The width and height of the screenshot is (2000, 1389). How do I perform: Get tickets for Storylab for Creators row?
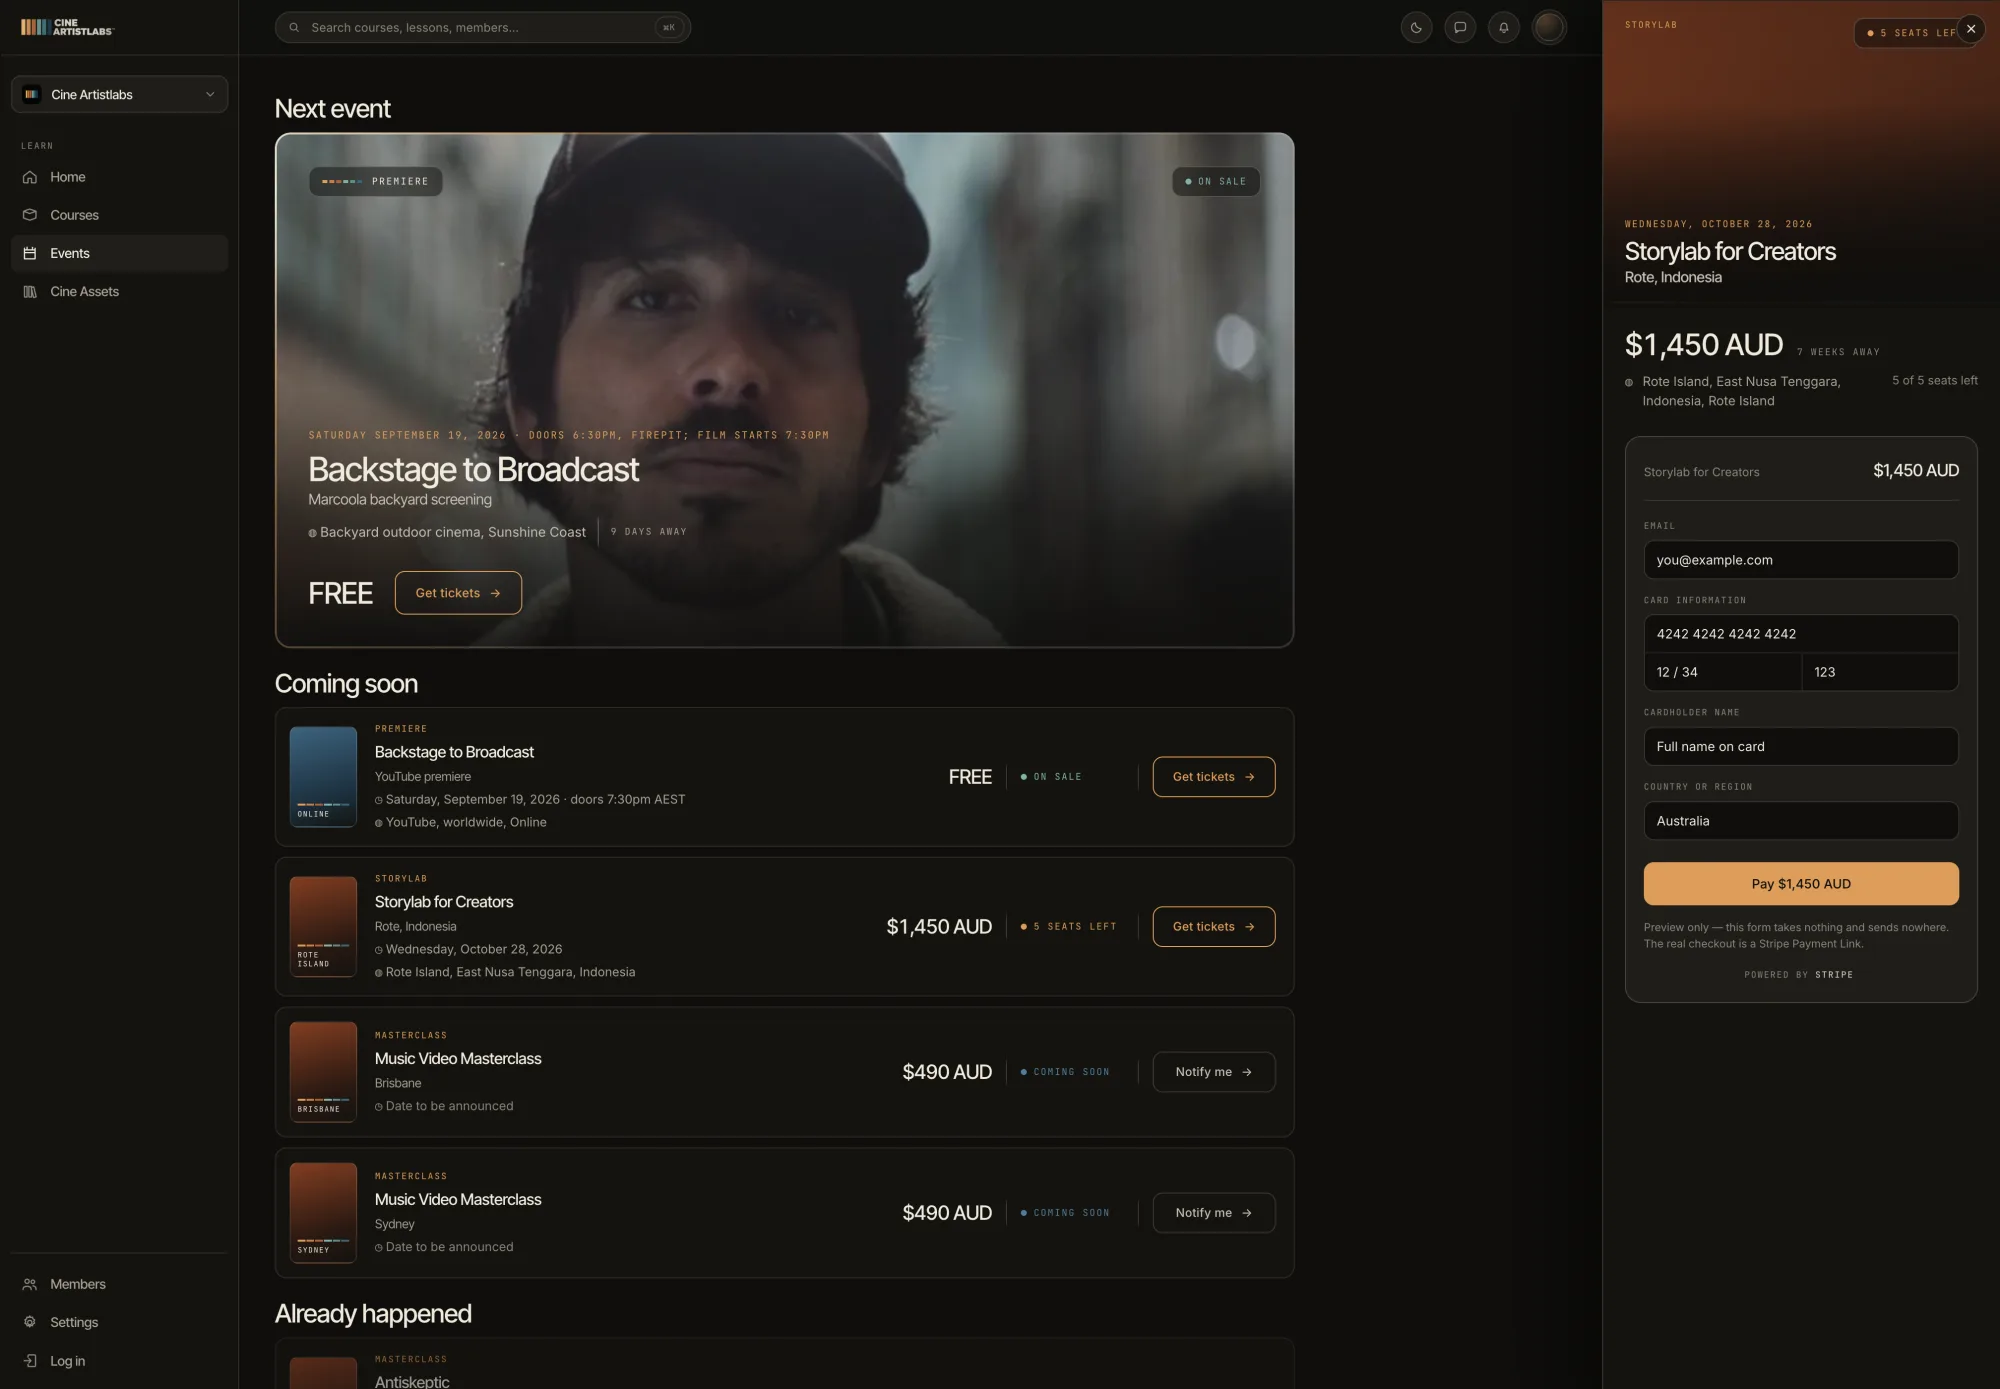coord(1213,927)
